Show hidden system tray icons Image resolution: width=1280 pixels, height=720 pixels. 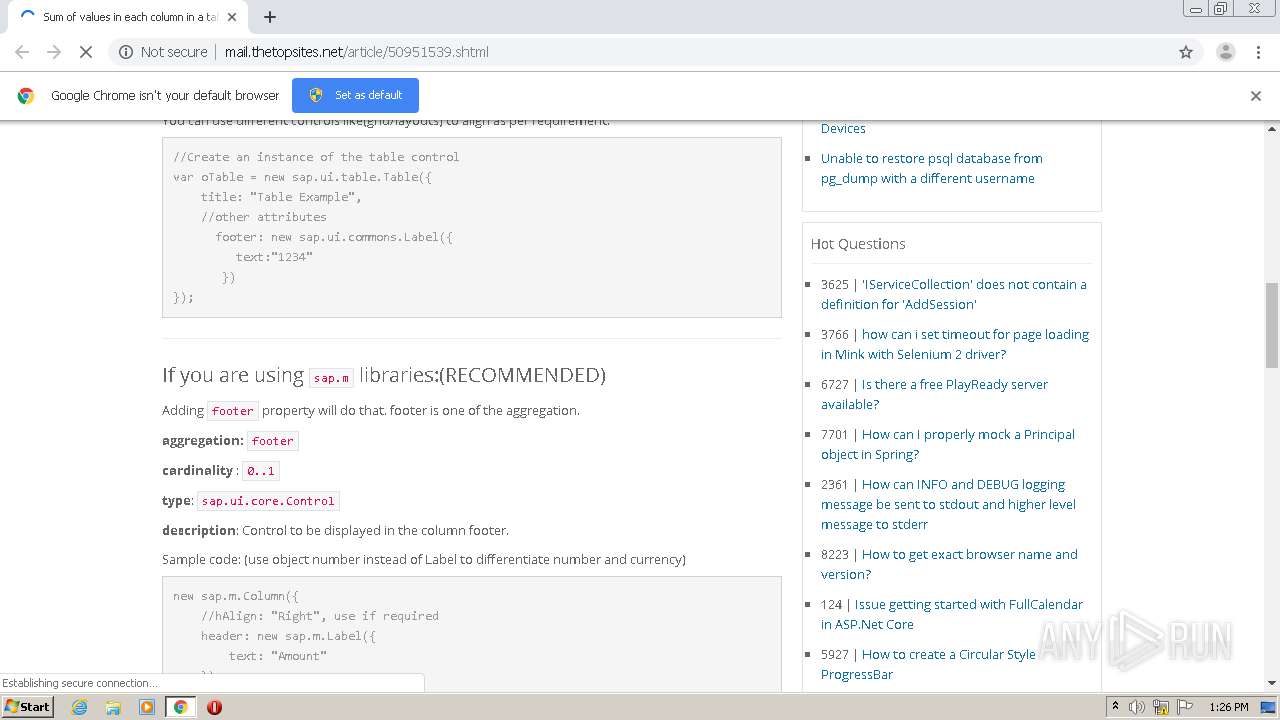pyautogui.click(x=1116, y=707)
